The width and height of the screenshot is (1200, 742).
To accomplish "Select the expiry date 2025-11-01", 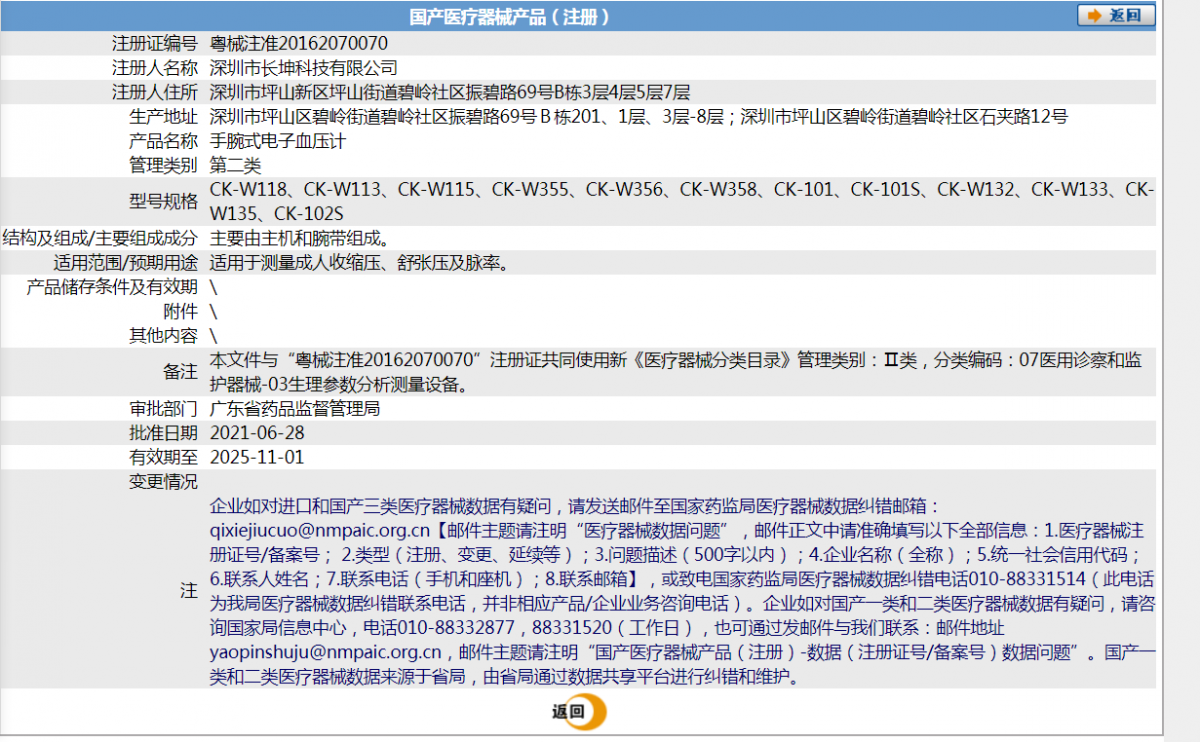I will coord(257,457).
